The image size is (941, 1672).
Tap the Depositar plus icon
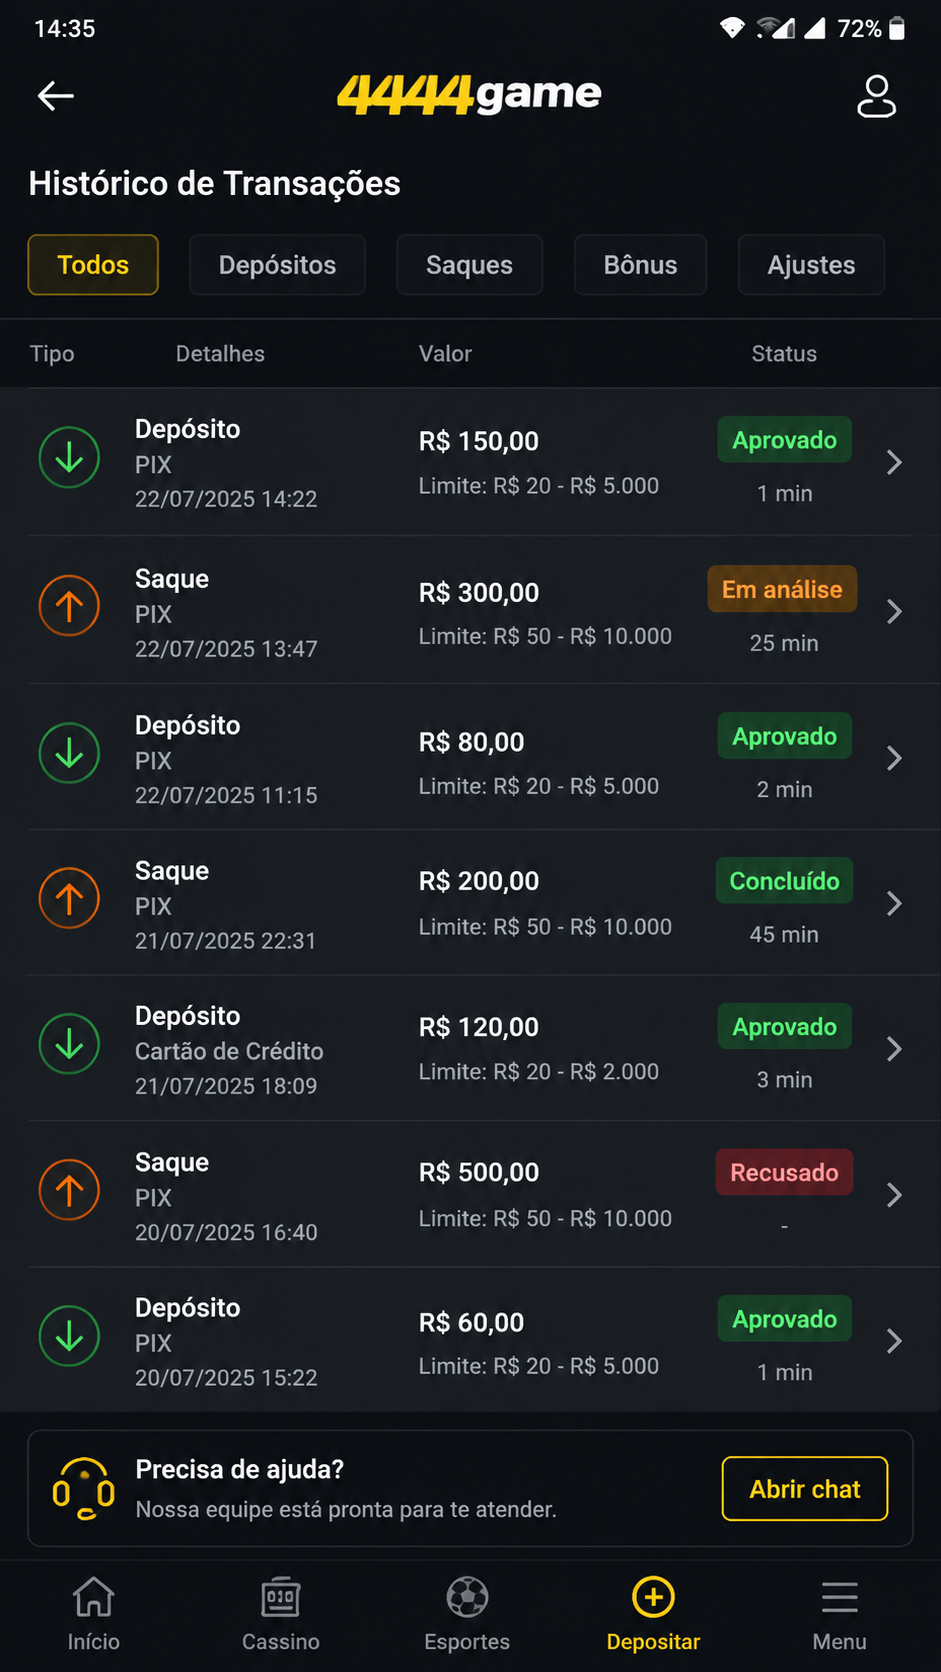[654, 1597]
